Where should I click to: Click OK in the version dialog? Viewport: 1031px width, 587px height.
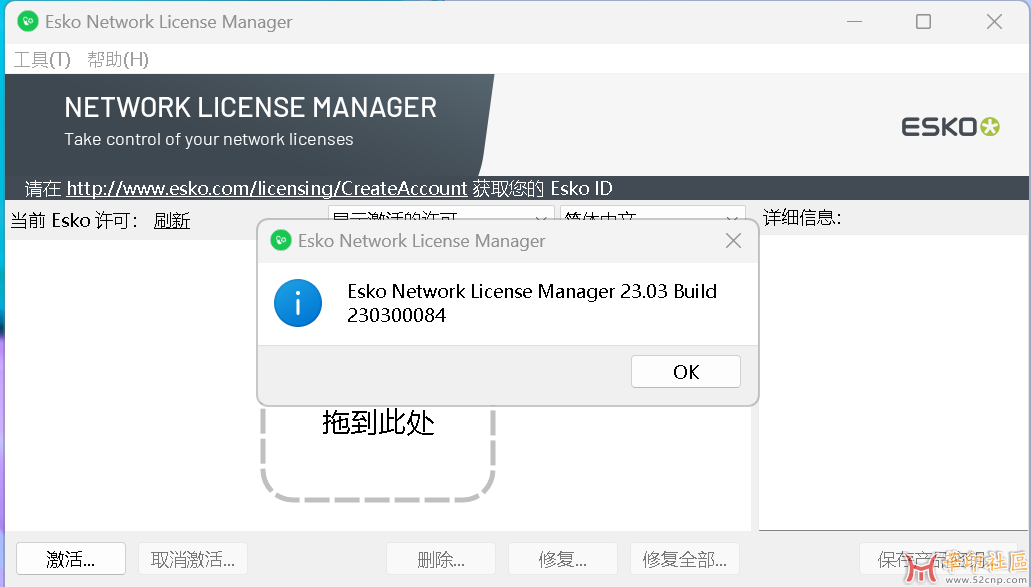(686, 372)
